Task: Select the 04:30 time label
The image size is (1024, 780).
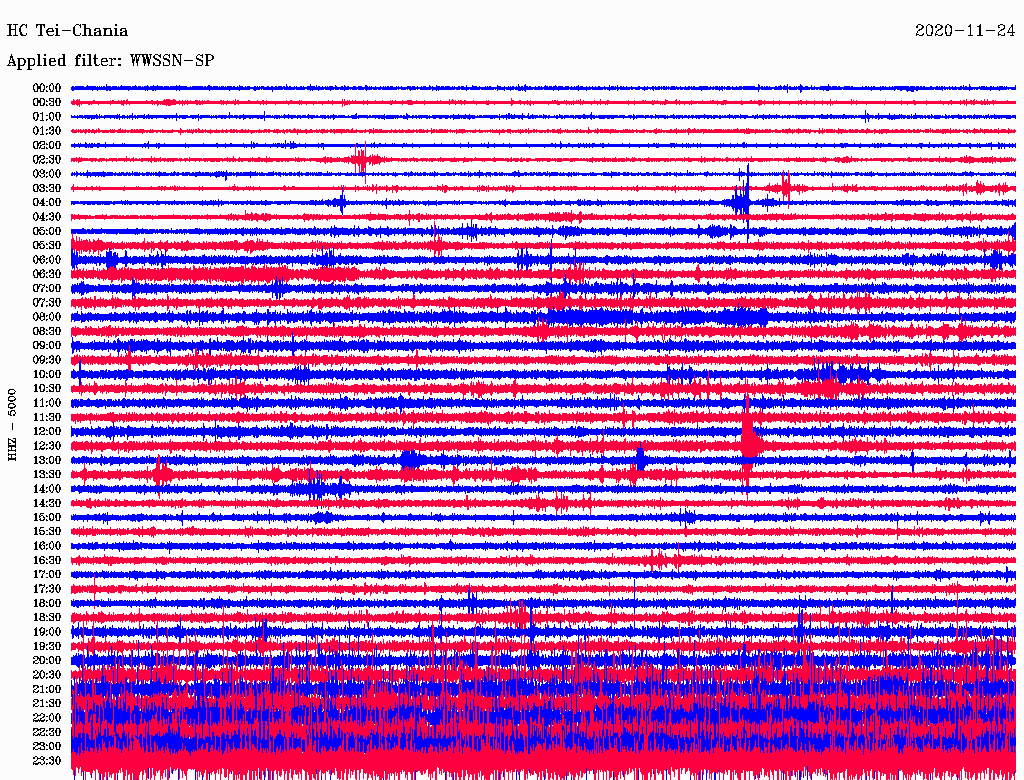Action: pyautogui.click(x=47, y=217)
